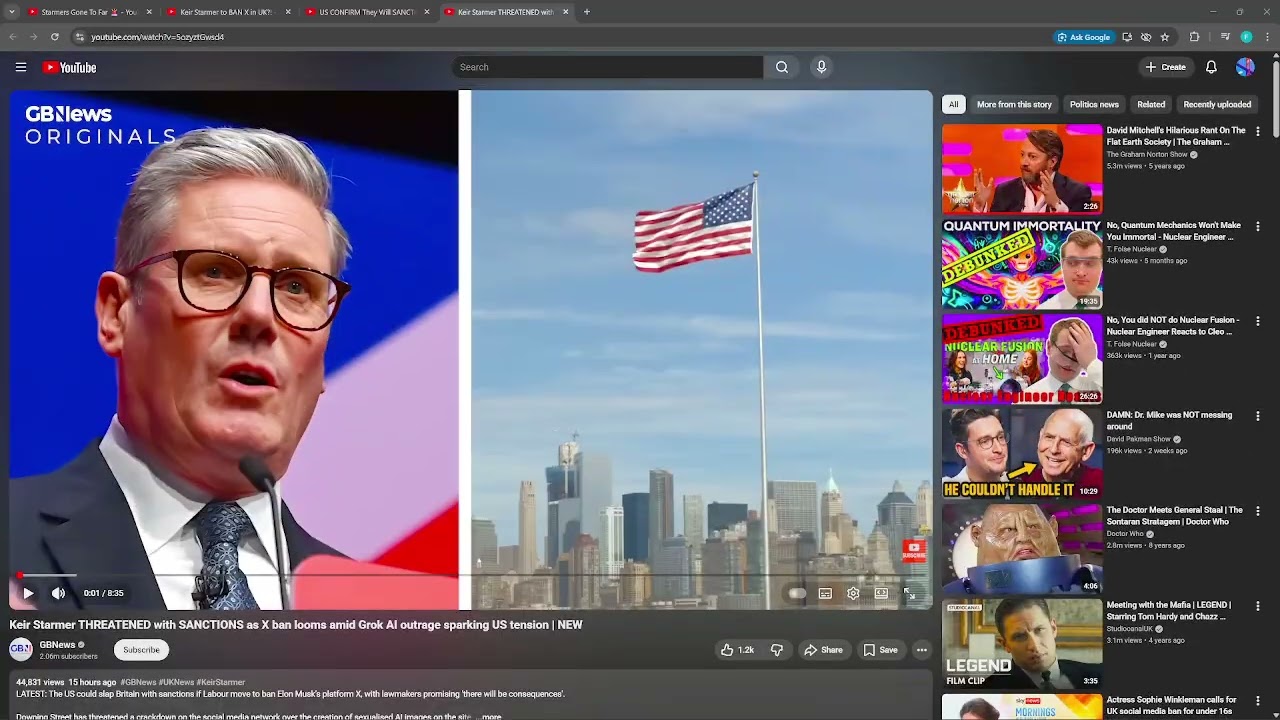Open YouTube notifications bell

[x=1211, y=67]
